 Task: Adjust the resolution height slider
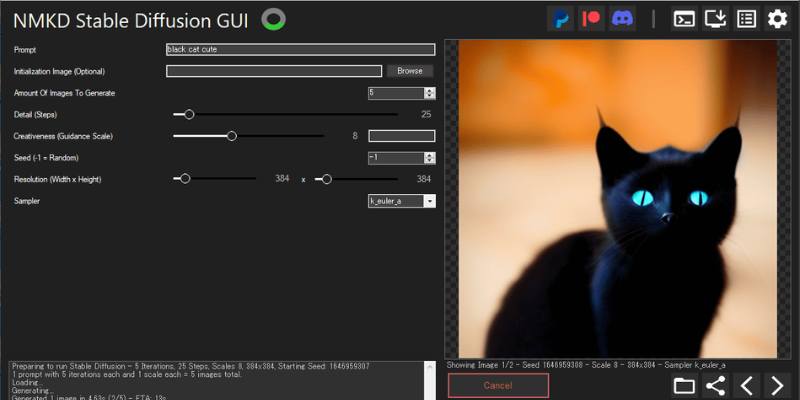[357, 179]
